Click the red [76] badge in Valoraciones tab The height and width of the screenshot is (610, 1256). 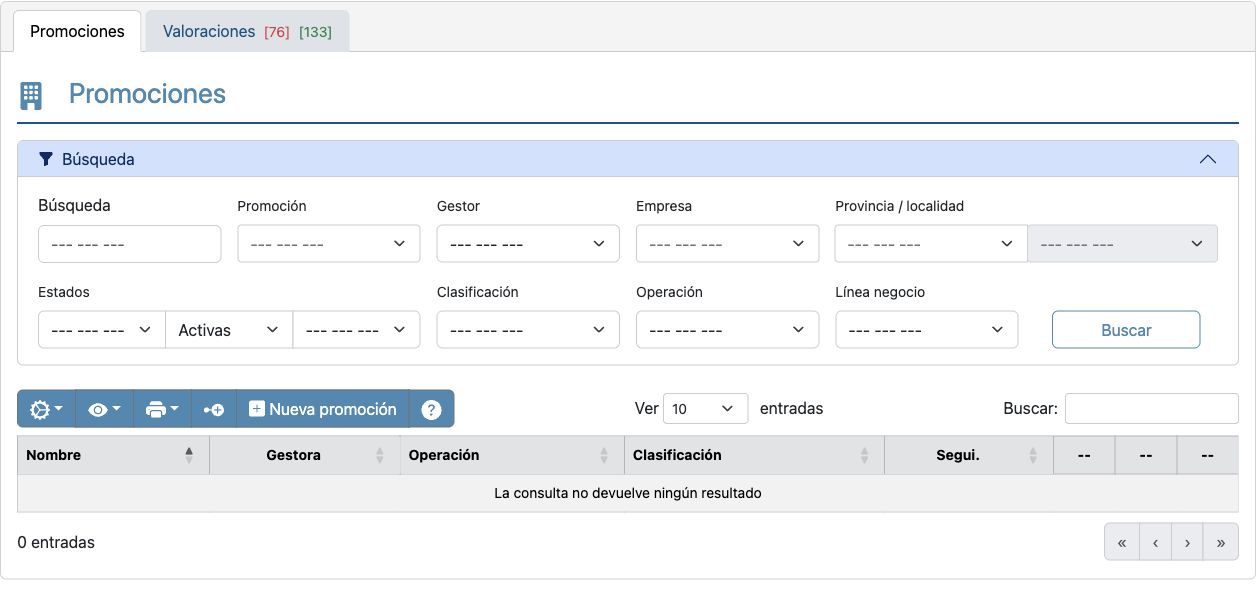coord(277,32)
